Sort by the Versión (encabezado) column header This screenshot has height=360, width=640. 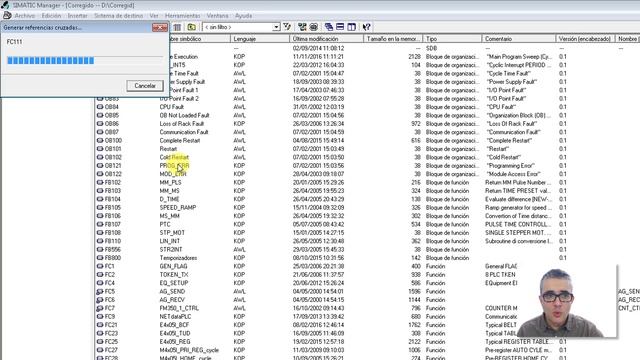[x=585, y=39]
